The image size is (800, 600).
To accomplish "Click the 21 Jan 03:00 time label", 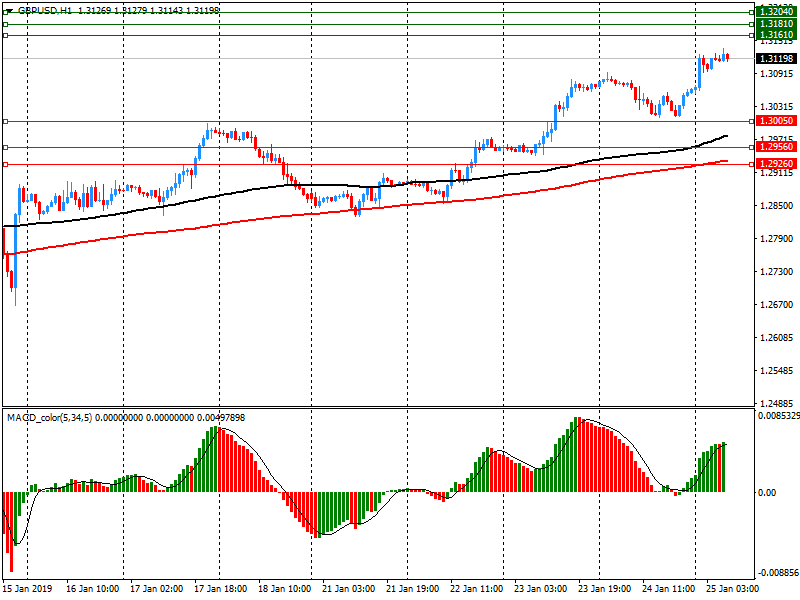I will [348, 588].
